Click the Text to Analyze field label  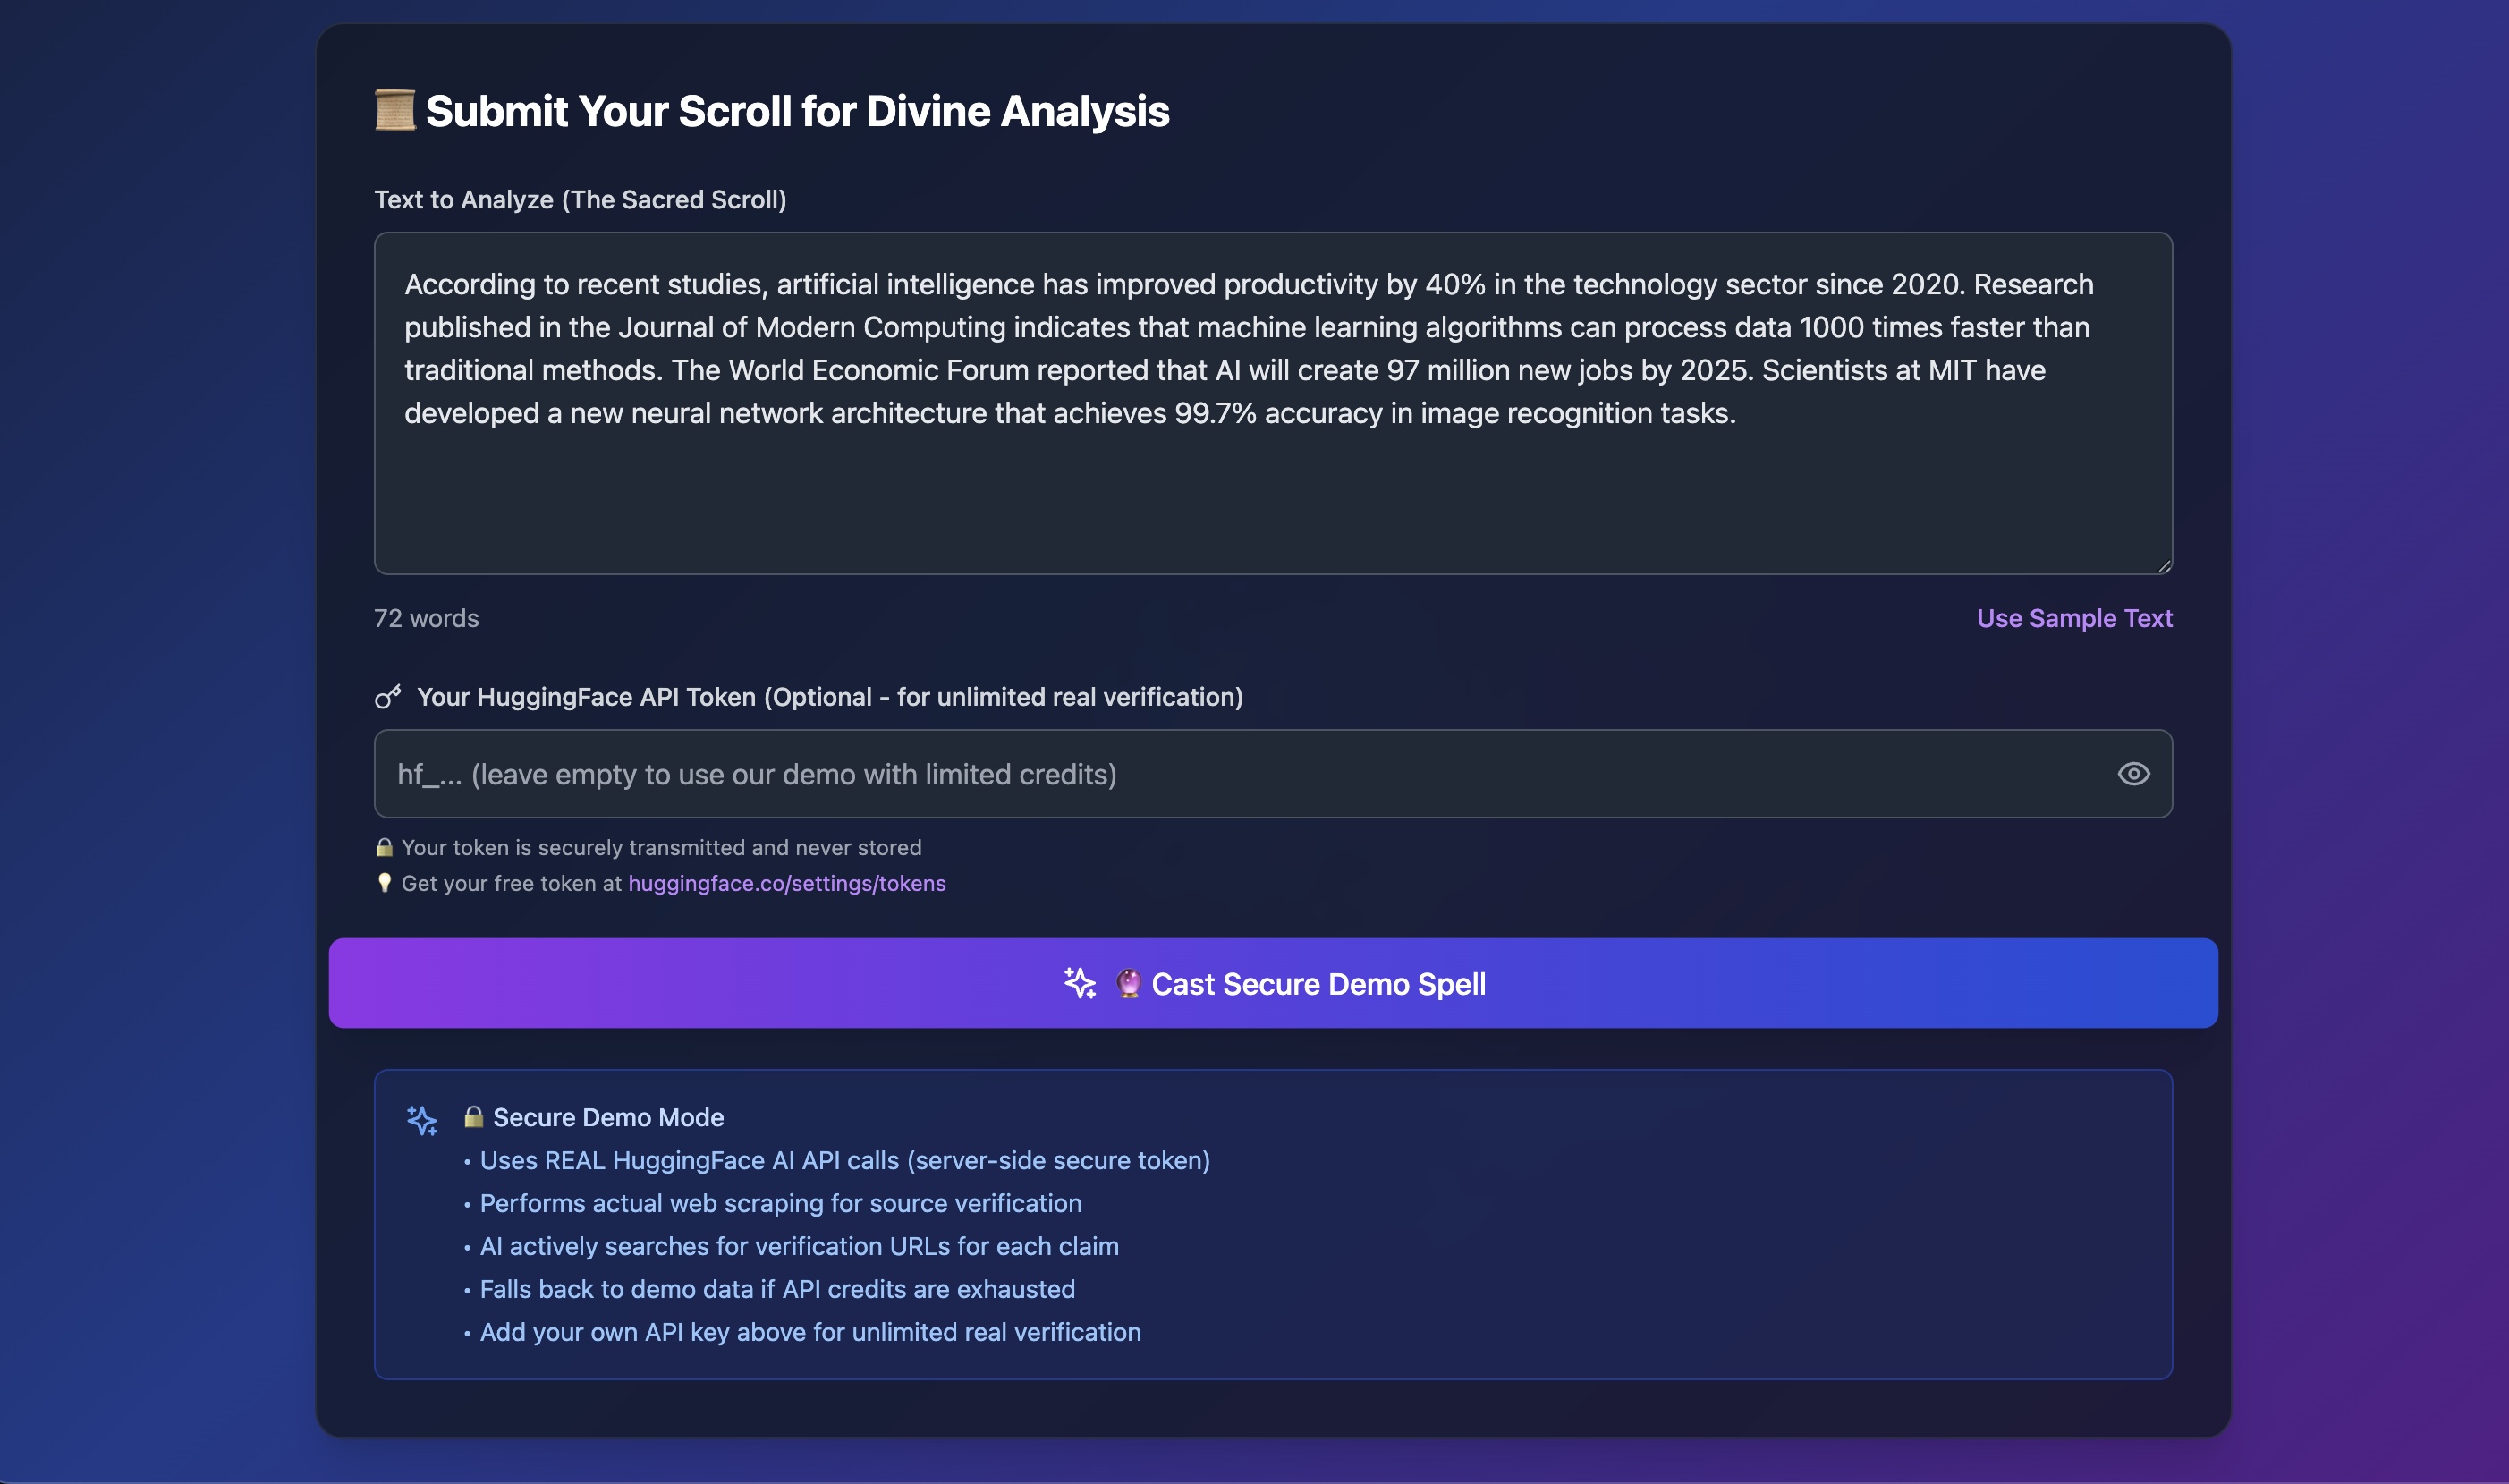tap(580, 199)
